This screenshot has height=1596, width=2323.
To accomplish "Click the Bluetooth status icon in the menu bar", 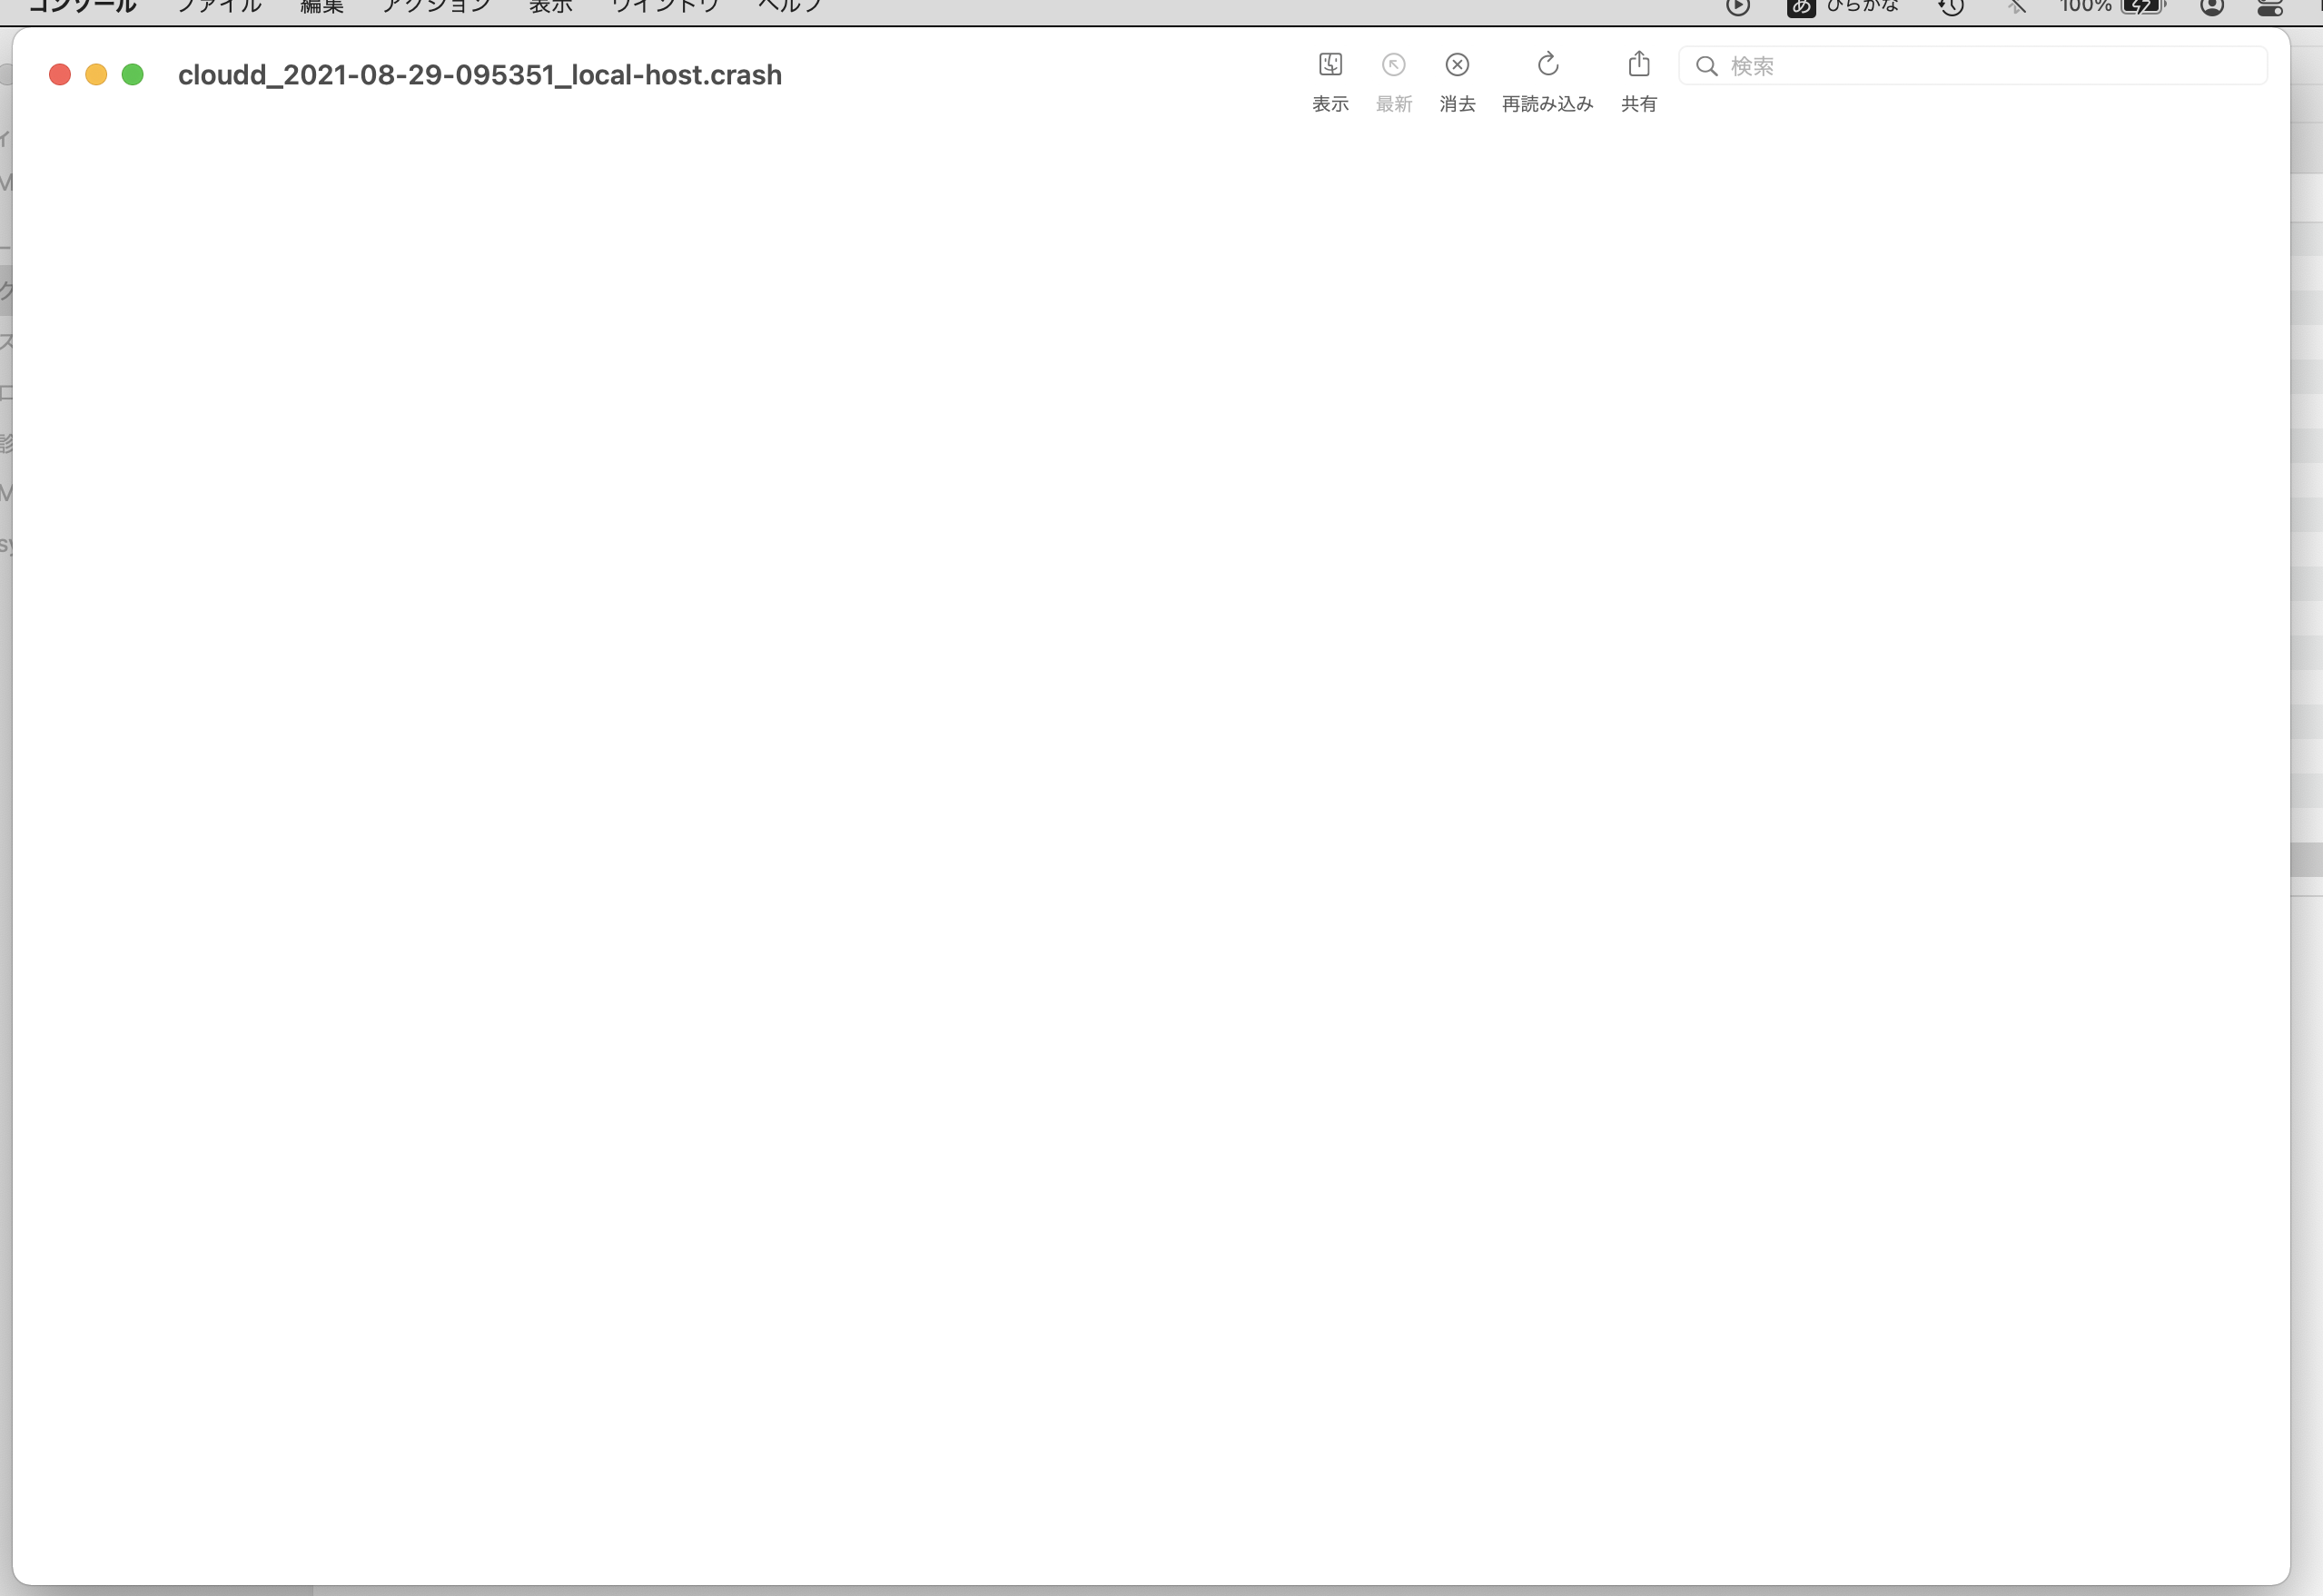I will pos(2016,7).
